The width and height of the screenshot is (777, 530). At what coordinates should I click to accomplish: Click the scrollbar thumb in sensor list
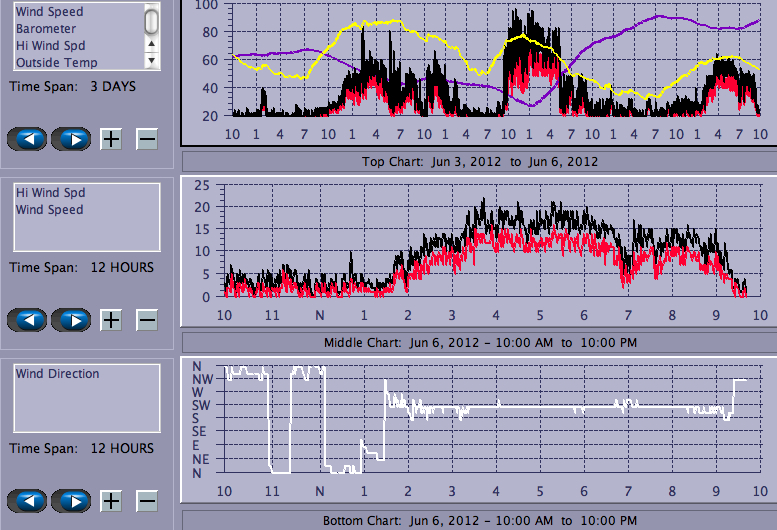151,20
